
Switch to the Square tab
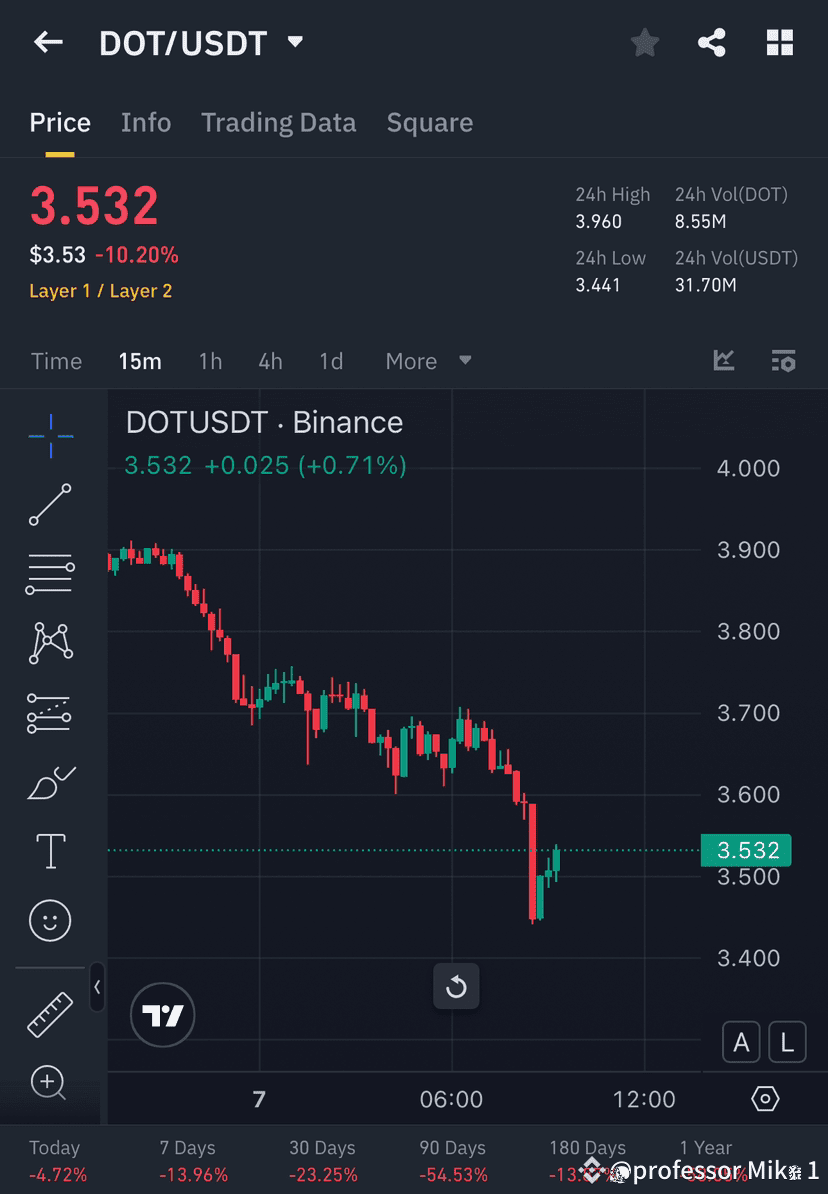point(430,123)
